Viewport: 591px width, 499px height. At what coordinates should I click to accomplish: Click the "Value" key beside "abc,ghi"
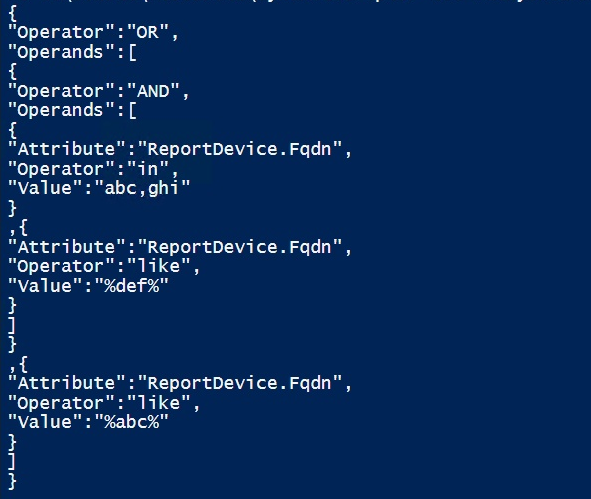click(x=44, y=188)
